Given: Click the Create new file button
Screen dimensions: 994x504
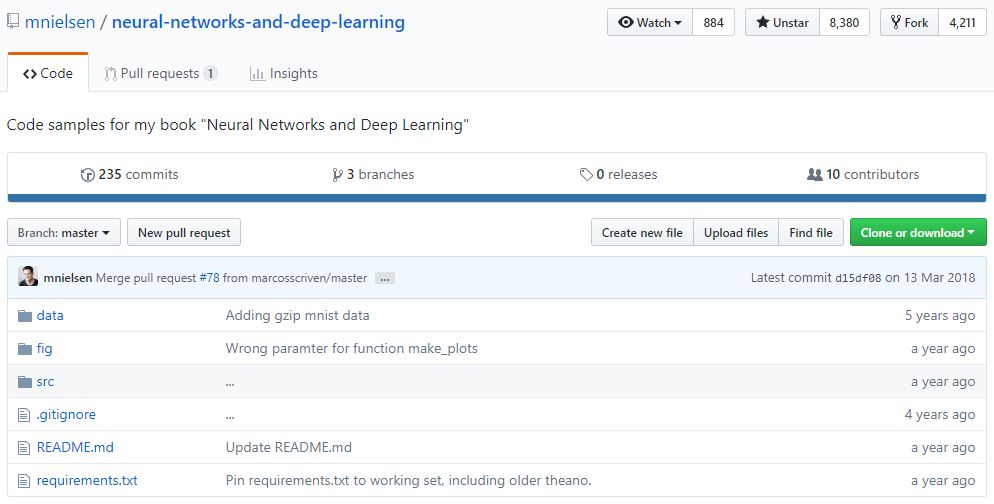Looking at the screenshot, I should pos(642,233).
